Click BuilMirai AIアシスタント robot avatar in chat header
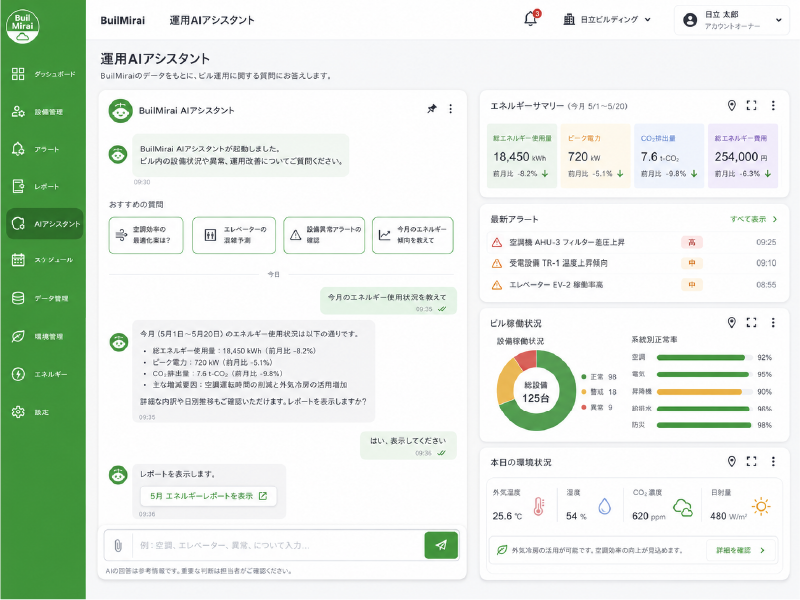The image size is (800, 600). click(120, 111)
